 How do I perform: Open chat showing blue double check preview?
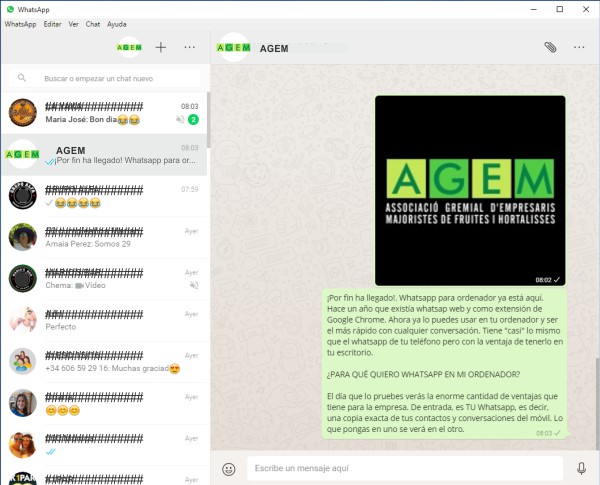[104, 444]
